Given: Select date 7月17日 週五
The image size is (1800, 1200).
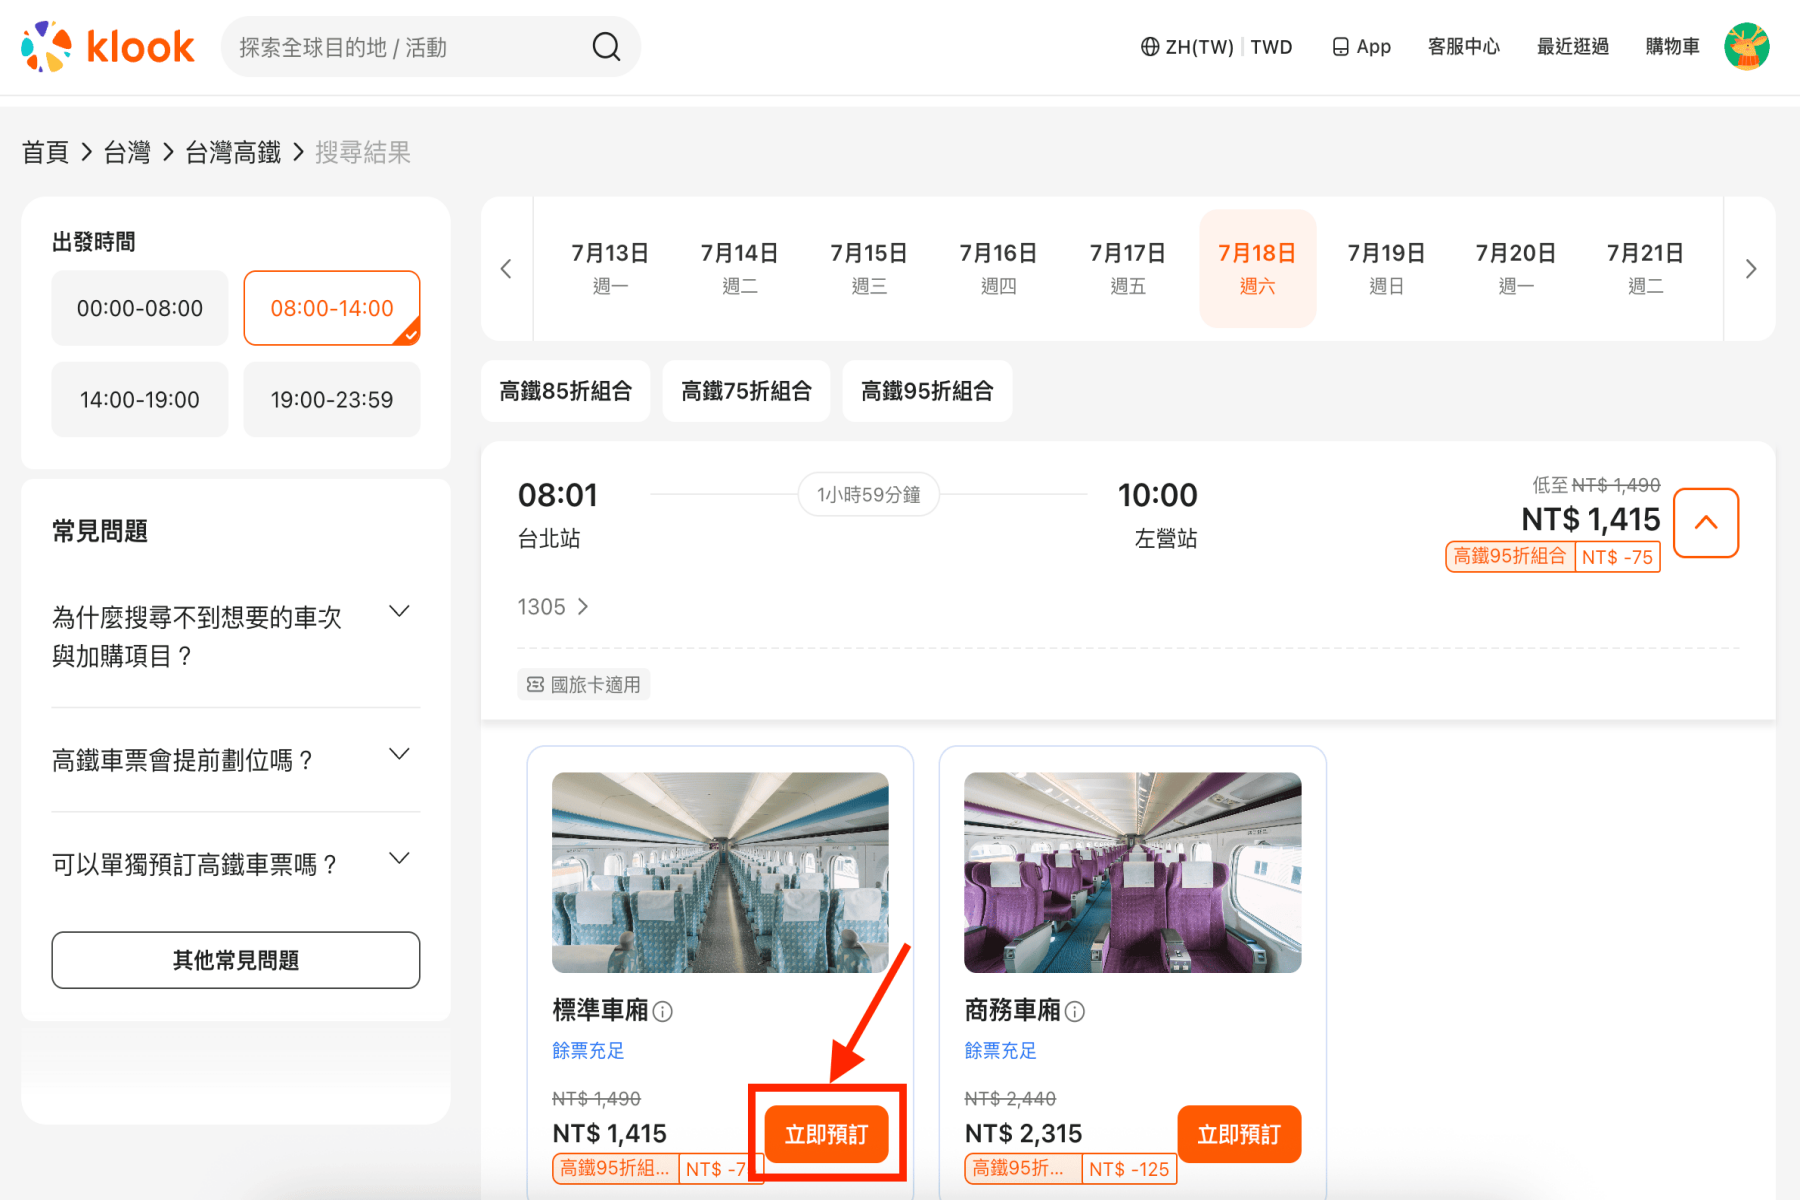Looking at the screenshot, I should coord(1128,269).
